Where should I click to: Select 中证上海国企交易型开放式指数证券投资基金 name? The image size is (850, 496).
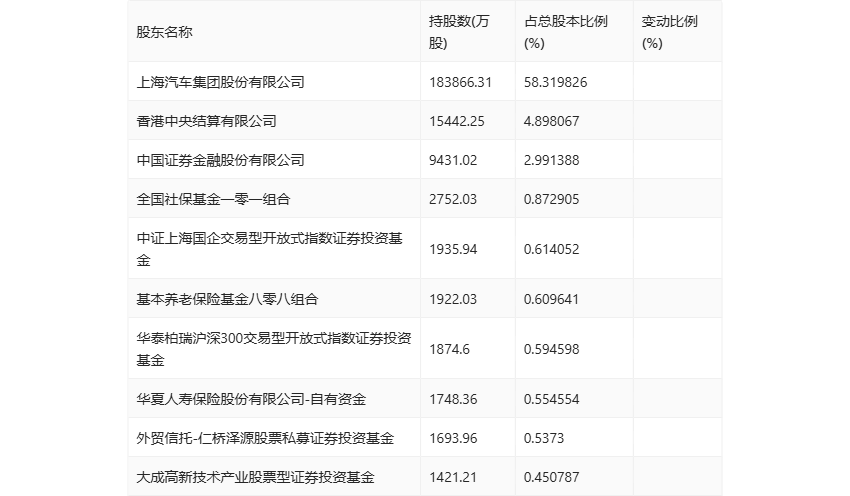click(269, 249)
